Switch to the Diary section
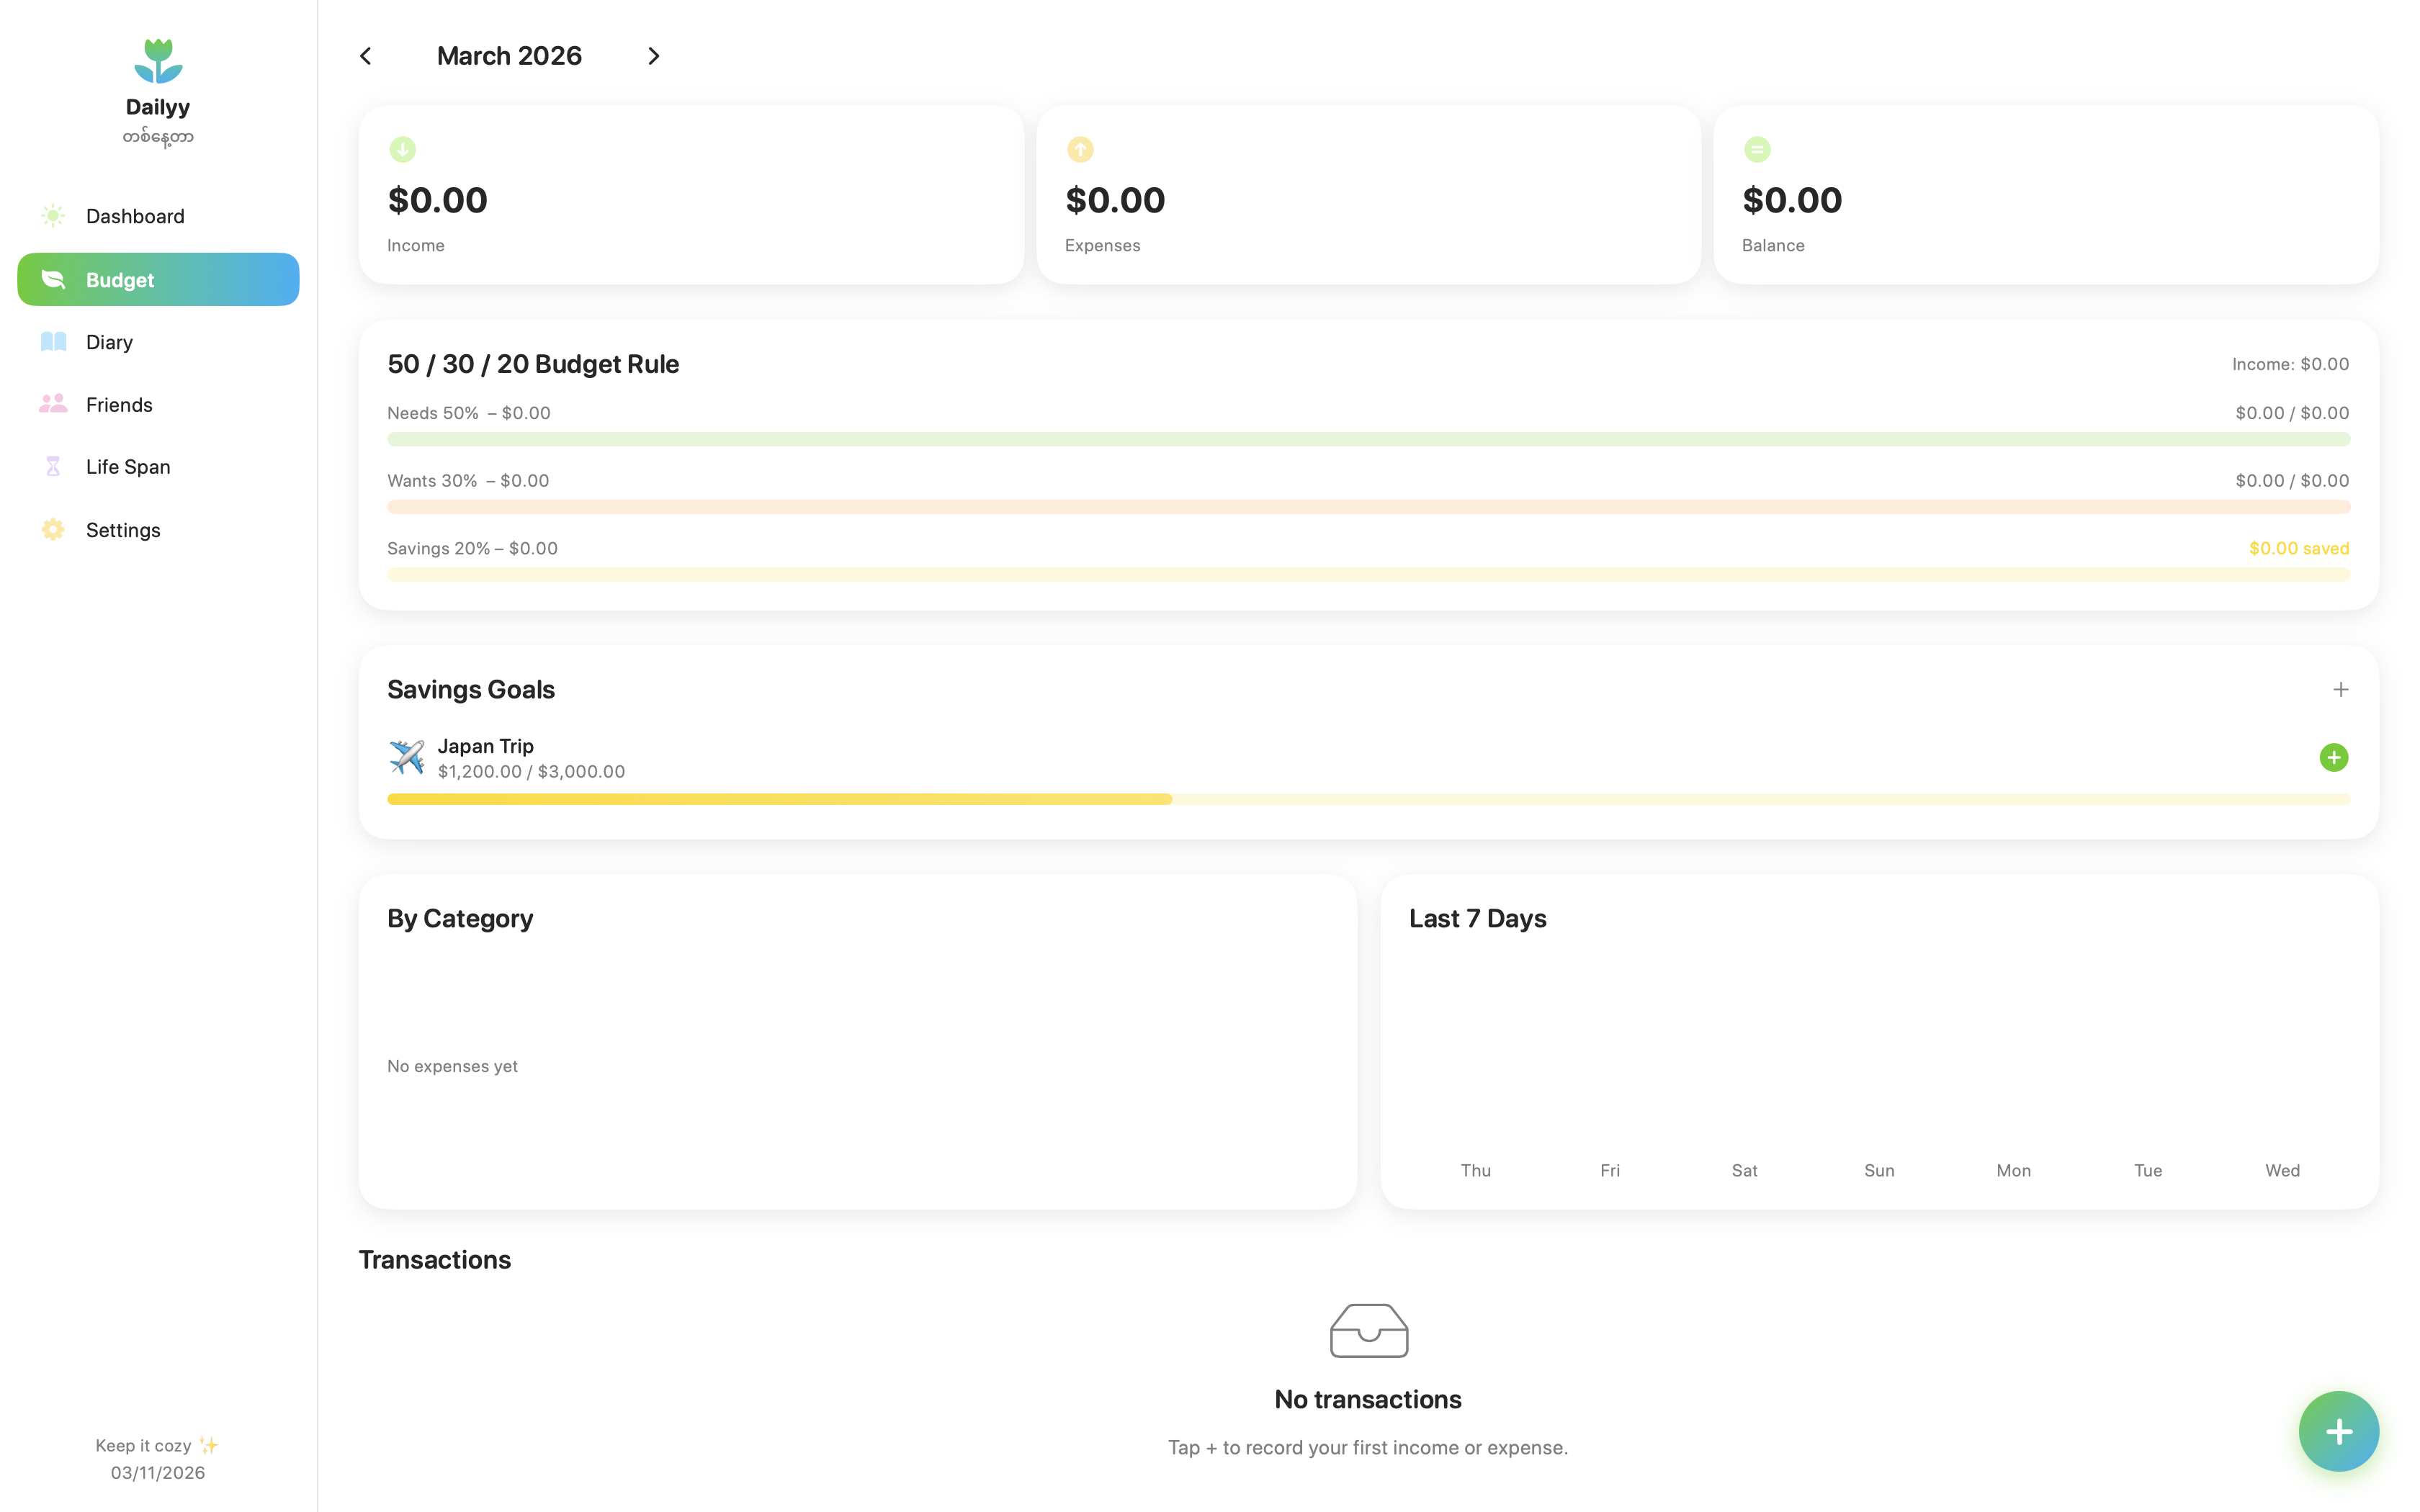2420x1512 pixels. (x=109, y=342)
